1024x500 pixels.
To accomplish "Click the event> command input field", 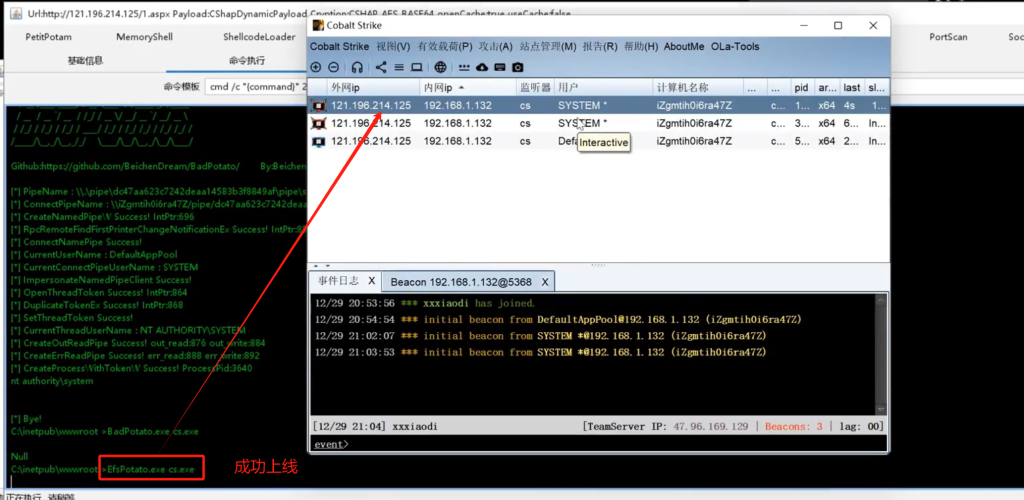I will 599,445.
